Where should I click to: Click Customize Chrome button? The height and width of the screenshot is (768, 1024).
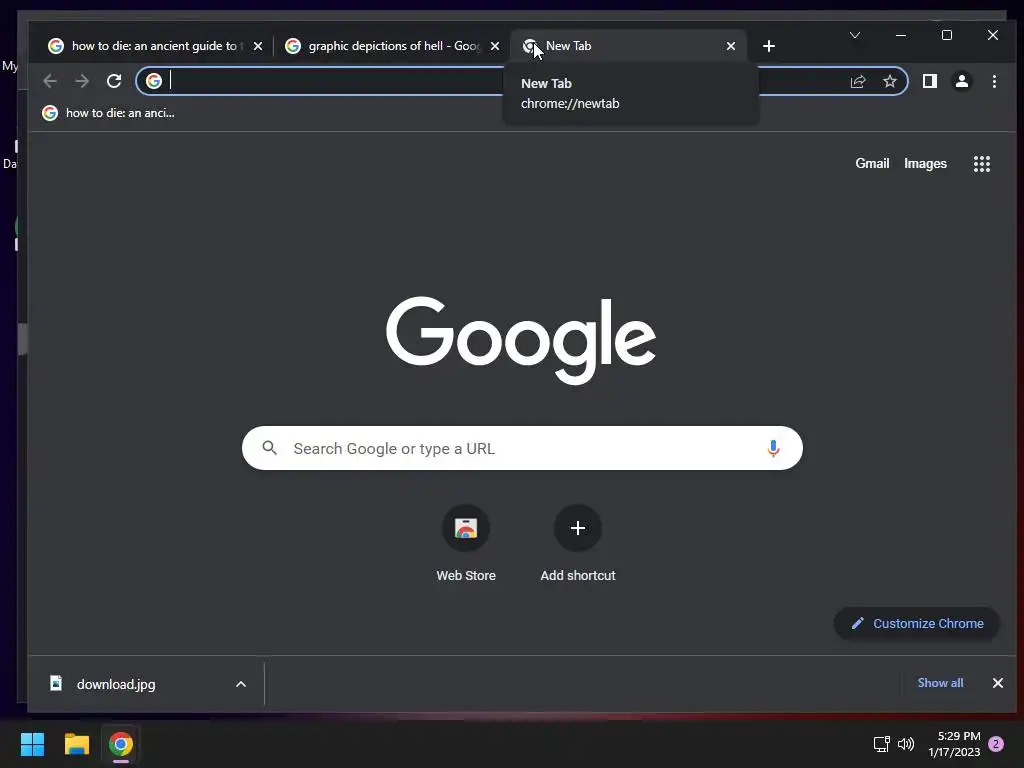pyautogui.click(x=917, y=624)
